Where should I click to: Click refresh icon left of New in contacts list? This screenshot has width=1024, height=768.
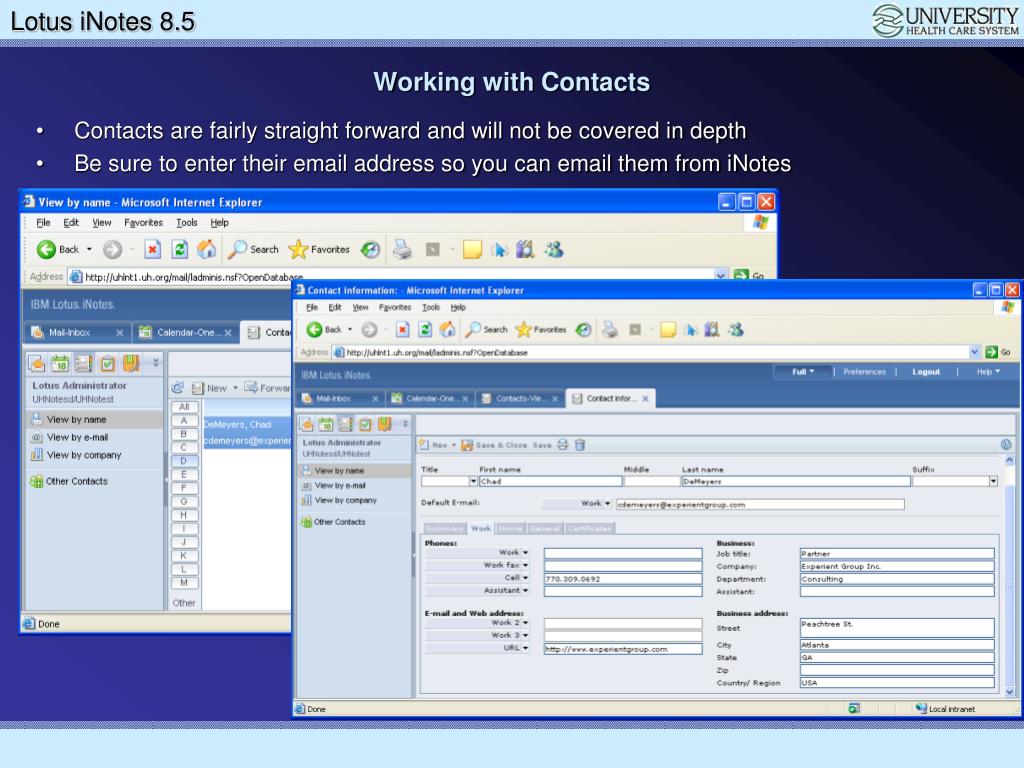(177, 388)
